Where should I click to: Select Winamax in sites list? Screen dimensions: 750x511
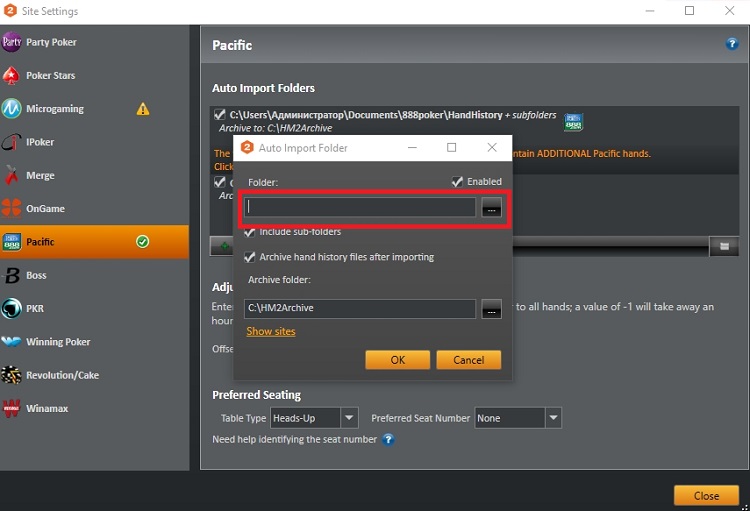pos(94,408)
